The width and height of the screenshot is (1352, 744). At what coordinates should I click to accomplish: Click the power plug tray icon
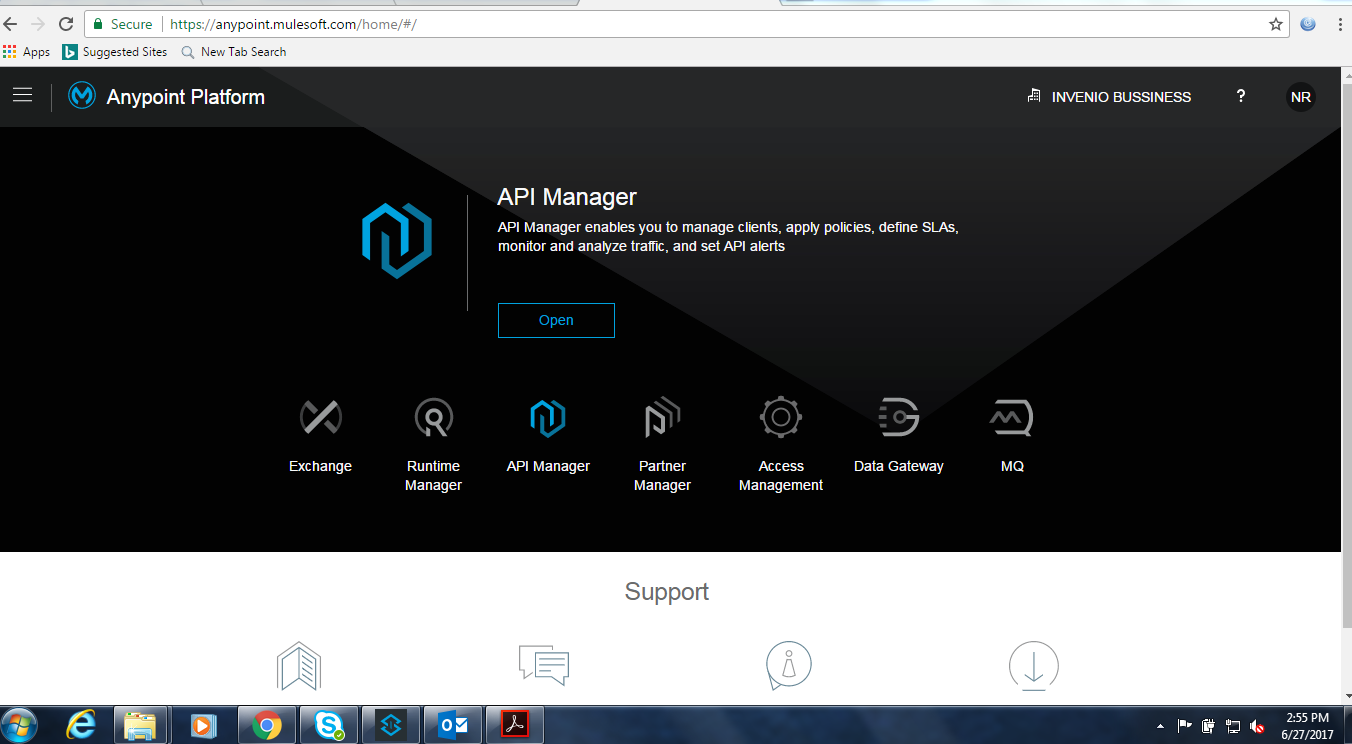(x=1209, y=726)
